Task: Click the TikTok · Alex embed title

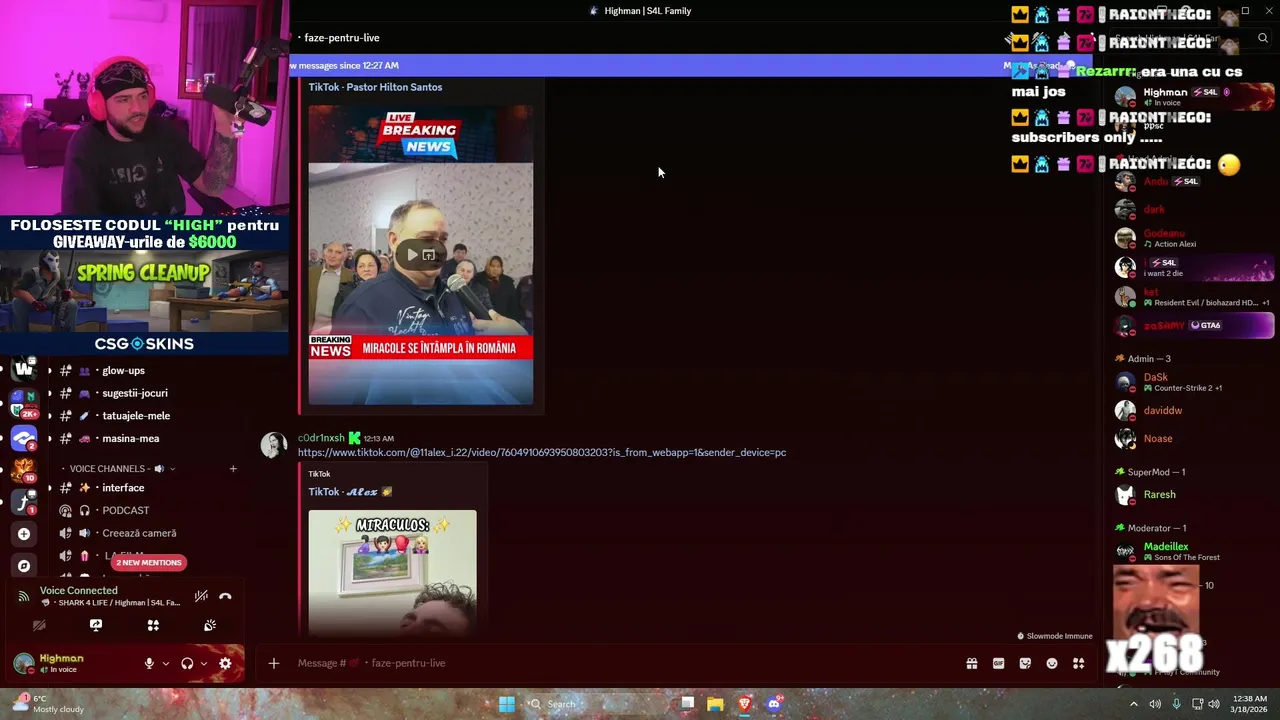Action: pyautogui.click(x=350, y=492)
